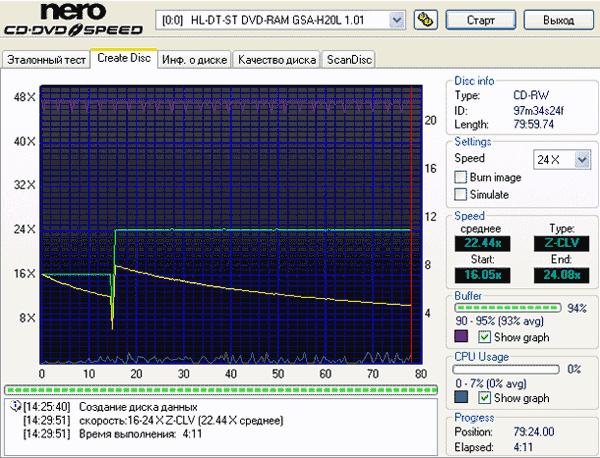Enable the Simulate checkbox
The image size is (600, 458).
[460, 194]
